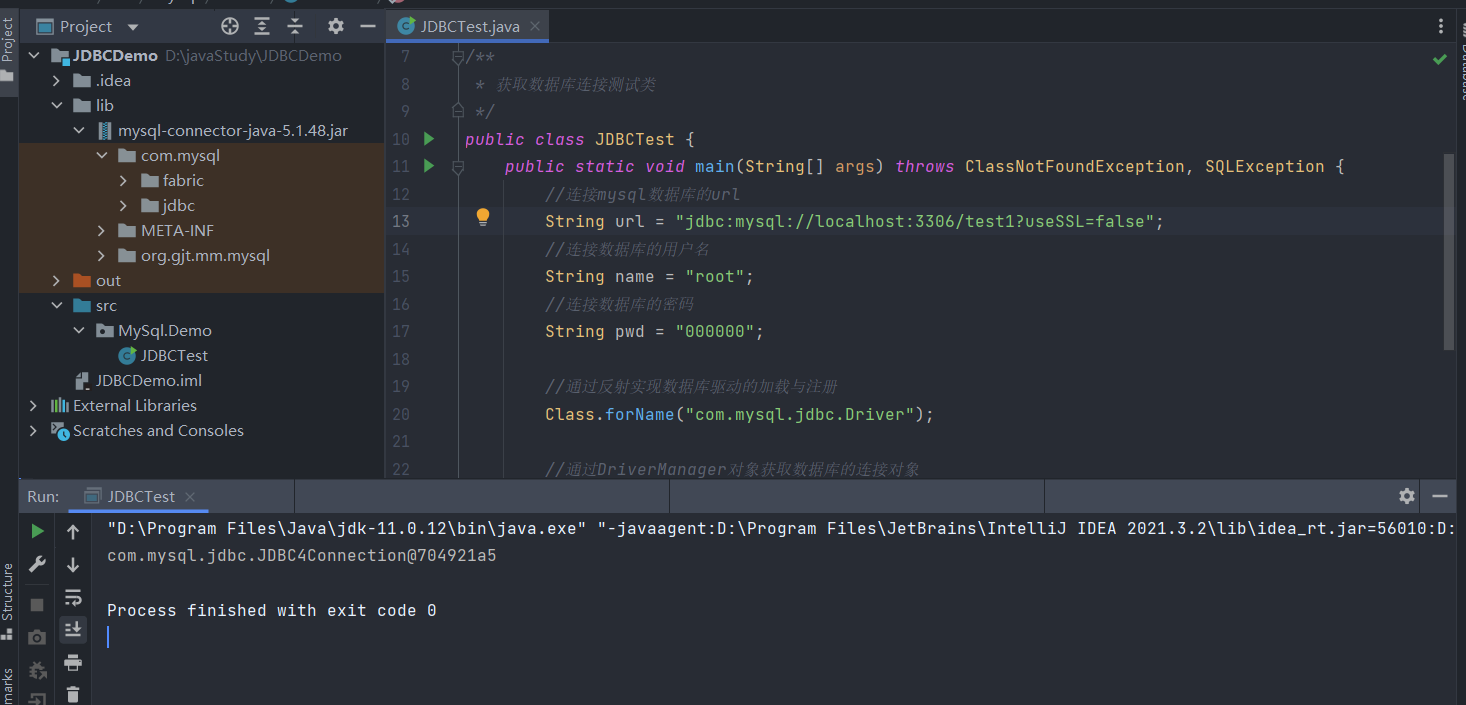Rerun JDBCTest in Run panel

[x=37, y=531]
